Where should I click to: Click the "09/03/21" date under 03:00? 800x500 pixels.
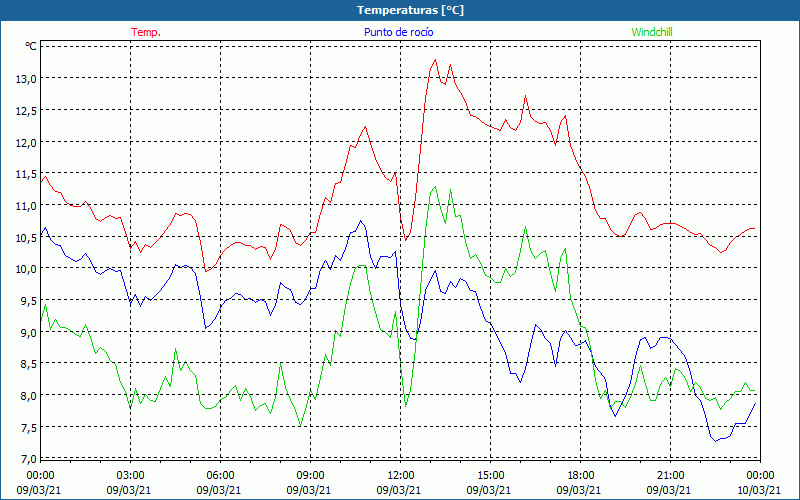click(129, 490)
